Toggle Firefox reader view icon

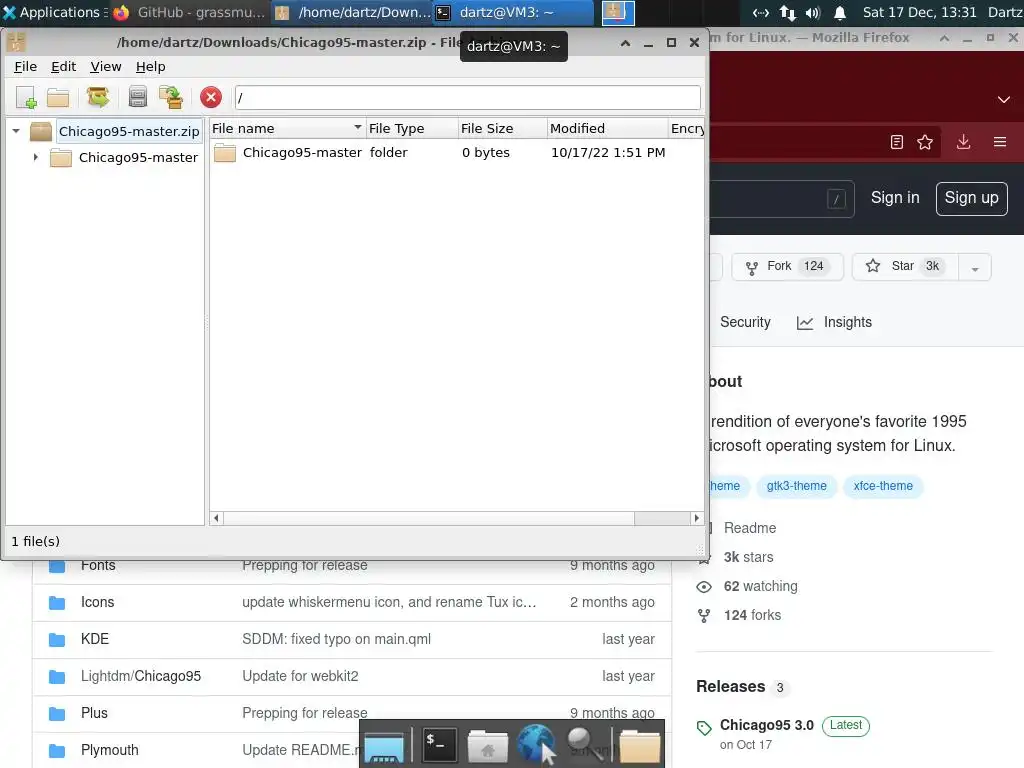pyautogui.click(x=897, y=142)
